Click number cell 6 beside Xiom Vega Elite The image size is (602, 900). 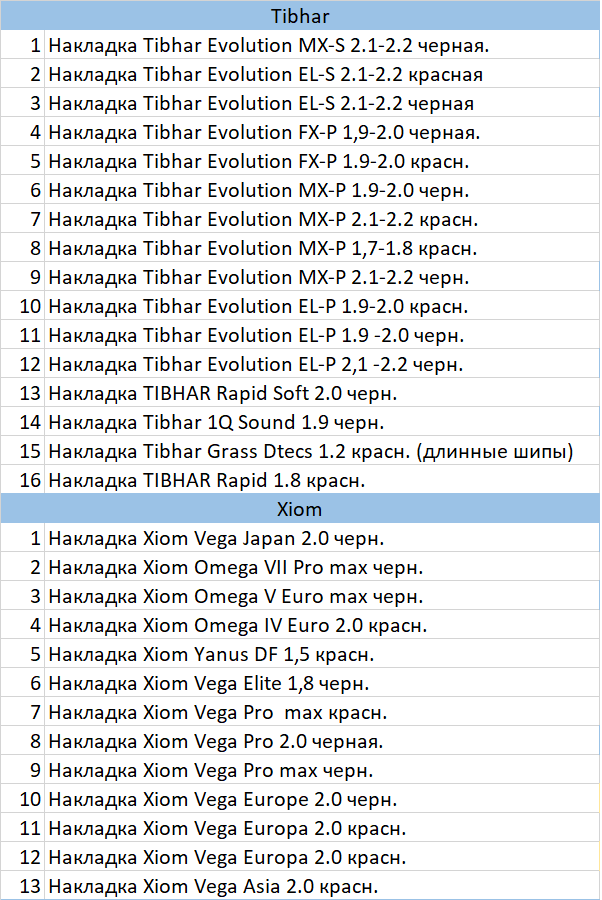[x=22, y=683]
